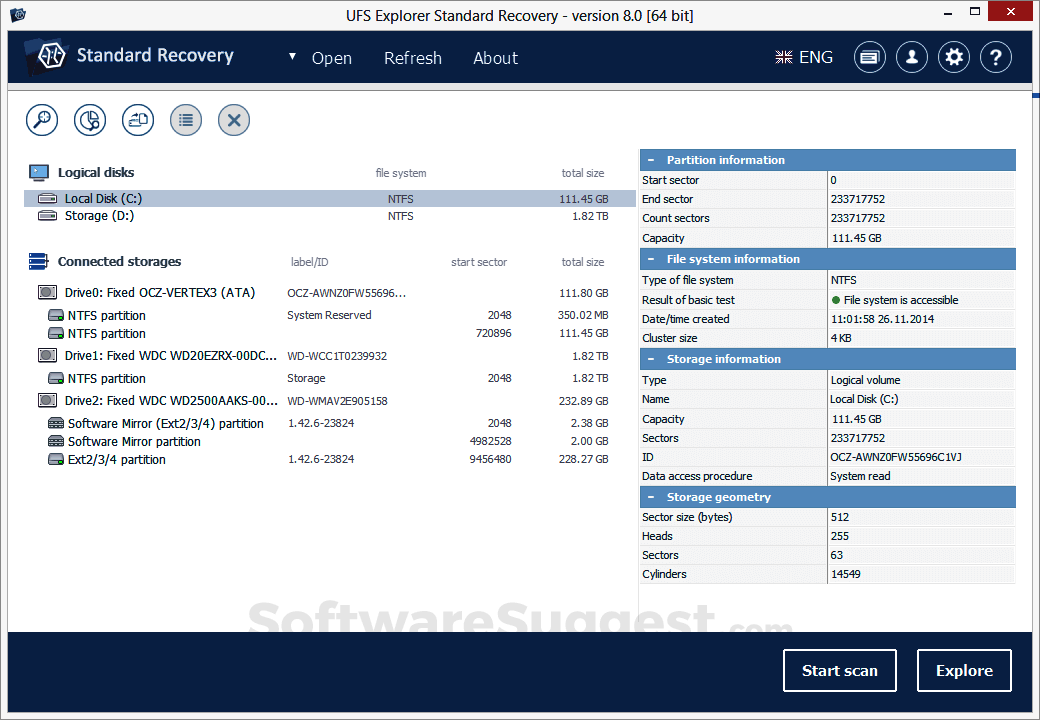Click the magnifier scan storage icon
1040x720 pixels.
(42, 120)
